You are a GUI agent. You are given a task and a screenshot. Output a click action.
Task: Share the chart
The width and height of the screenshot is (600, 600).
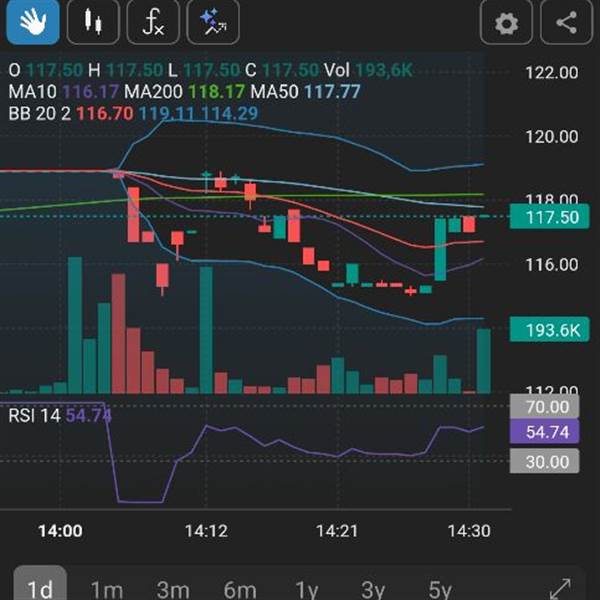coord(566,22)
